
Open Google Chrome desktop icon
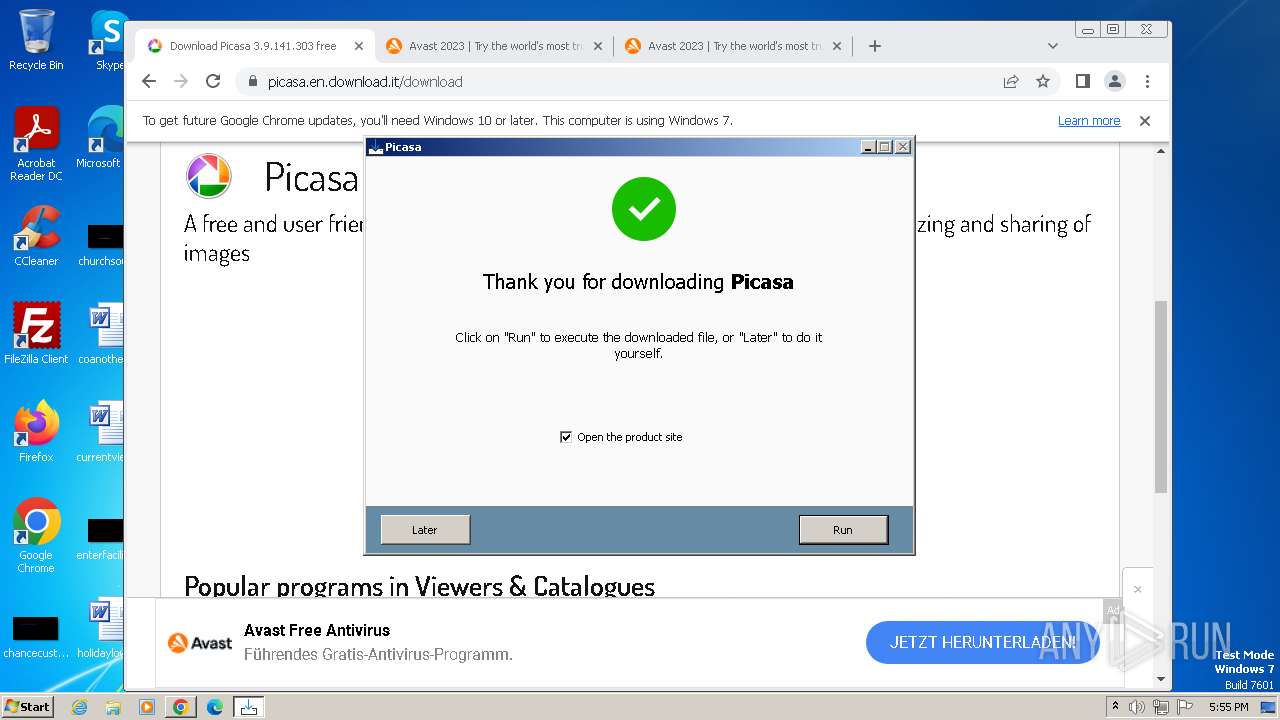point(36,536)
